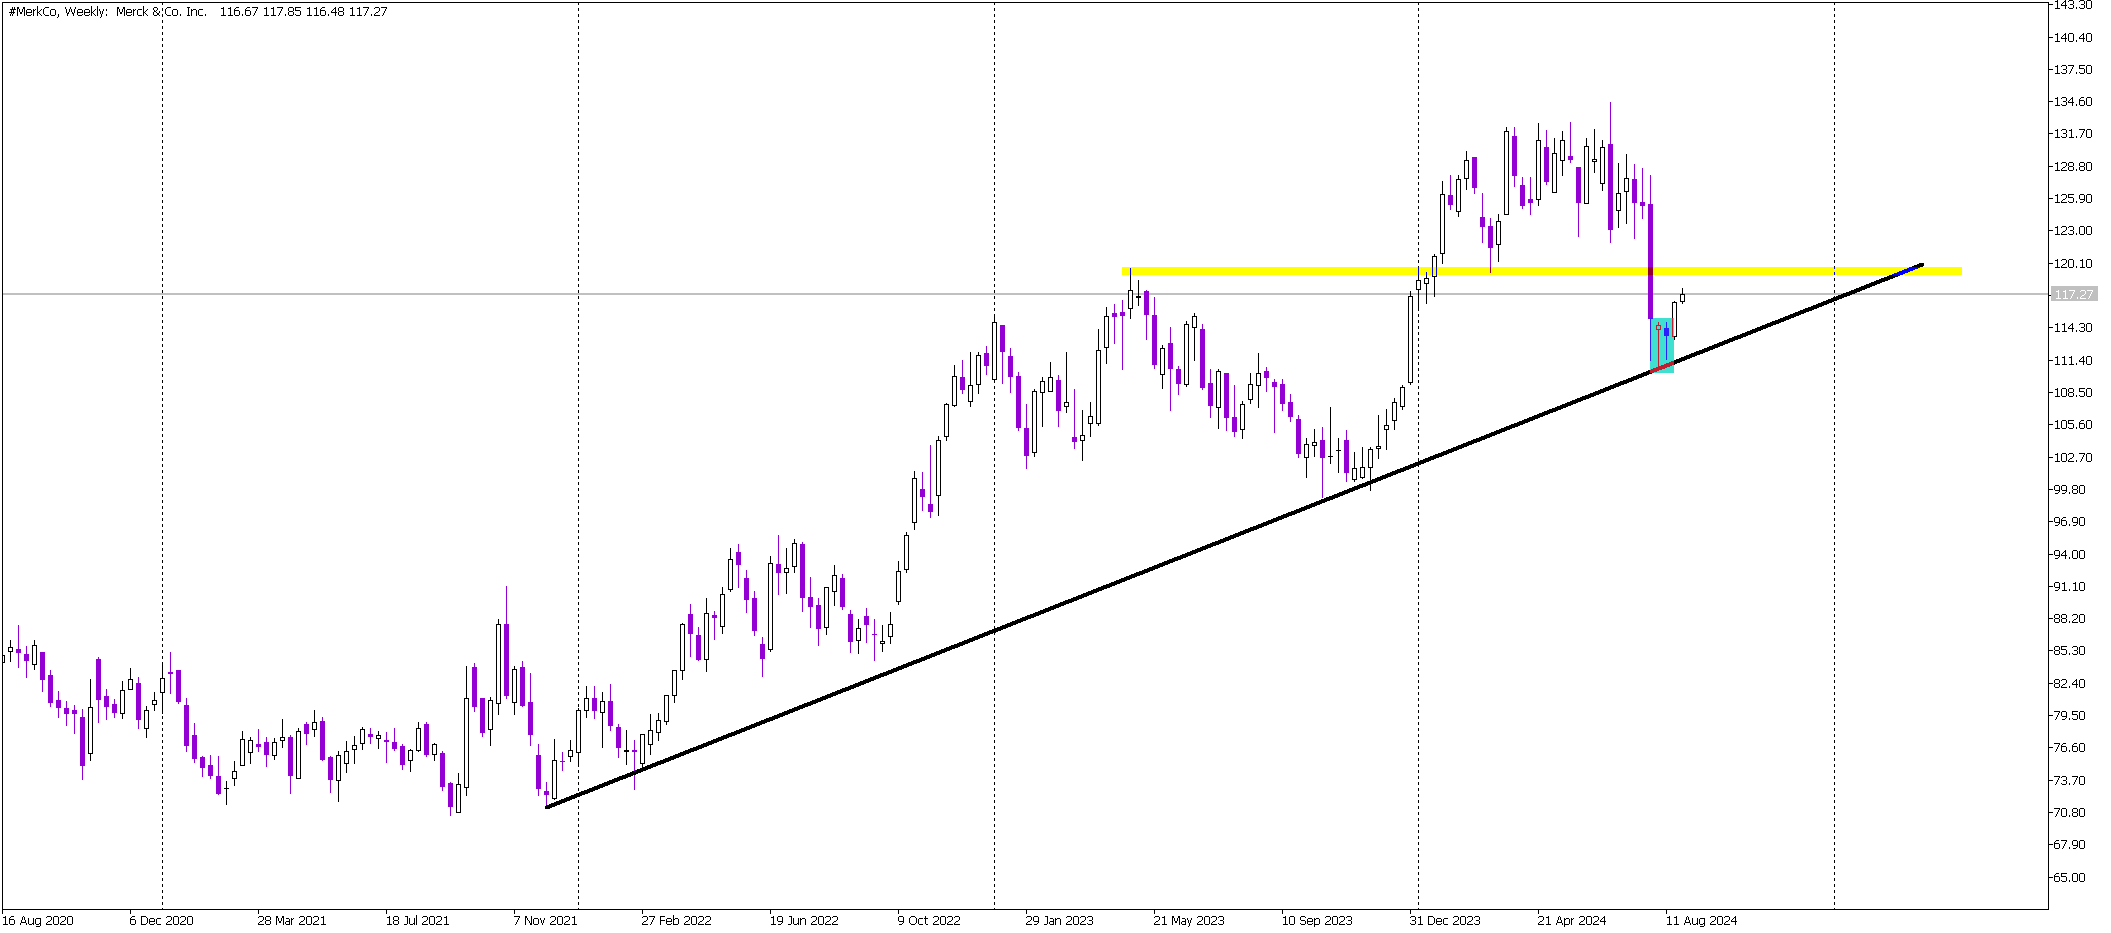
Task: Click the 96.90 price axis label
Action: pos(2070,521)
